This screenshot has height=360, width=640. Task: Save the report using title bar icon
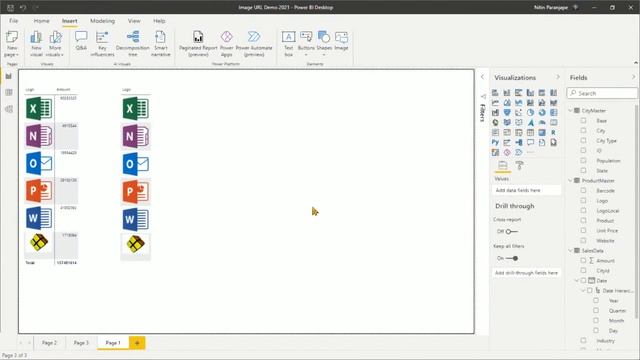click(x=10, y=7)
